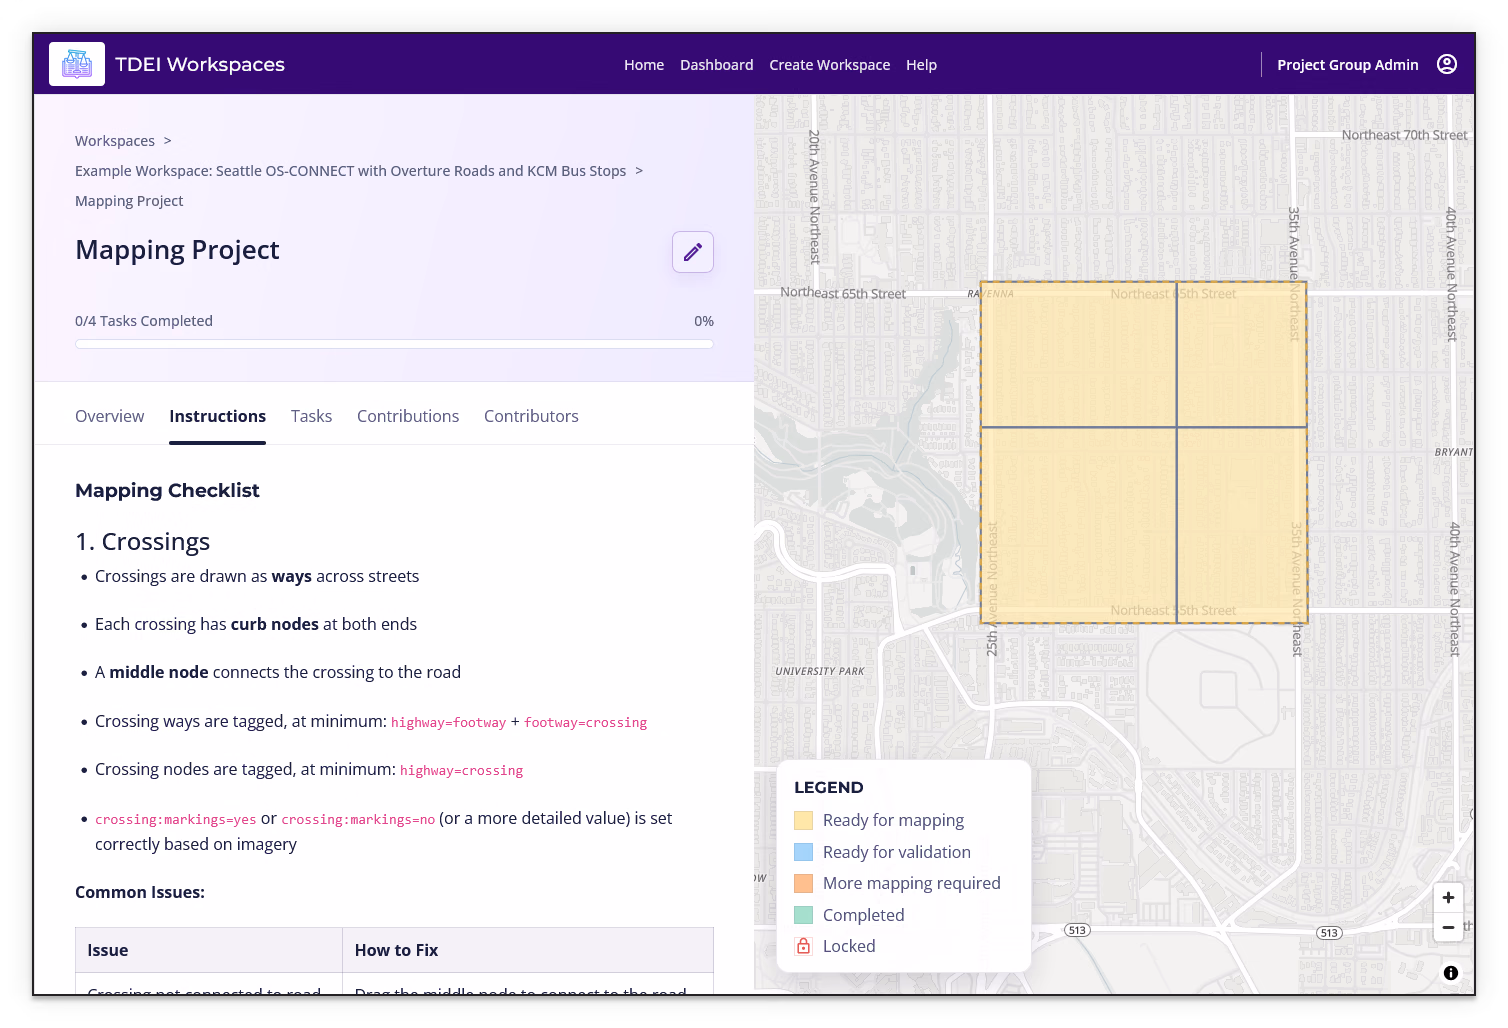Click the Ready for validation blue swatch
The image size is (1508, 1028).
point(803,852)
